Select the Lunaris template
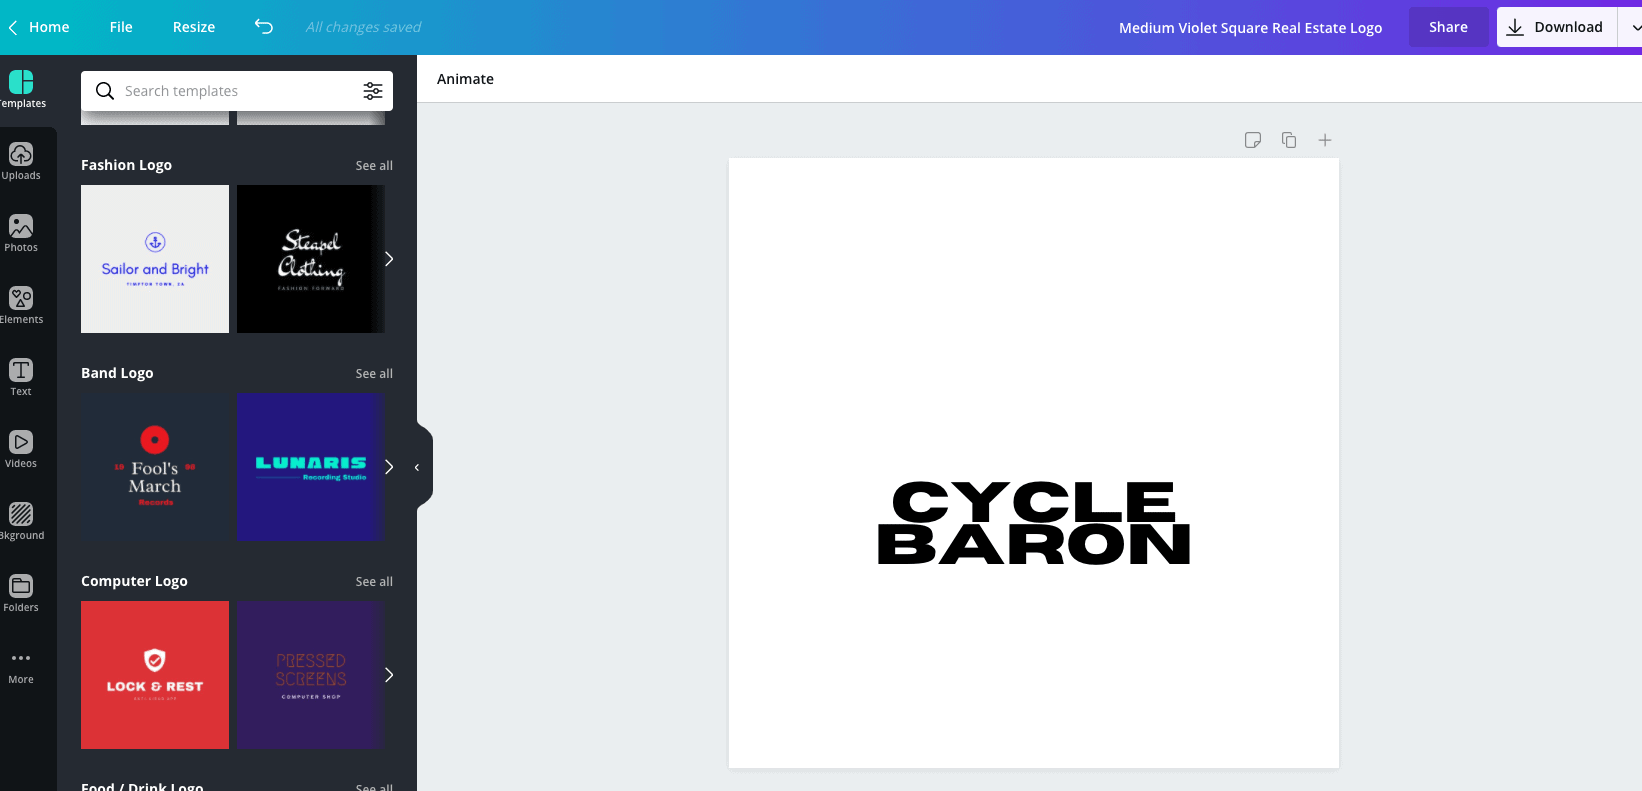Viewport: 1642px width, 791px height. tap(311, 467)
